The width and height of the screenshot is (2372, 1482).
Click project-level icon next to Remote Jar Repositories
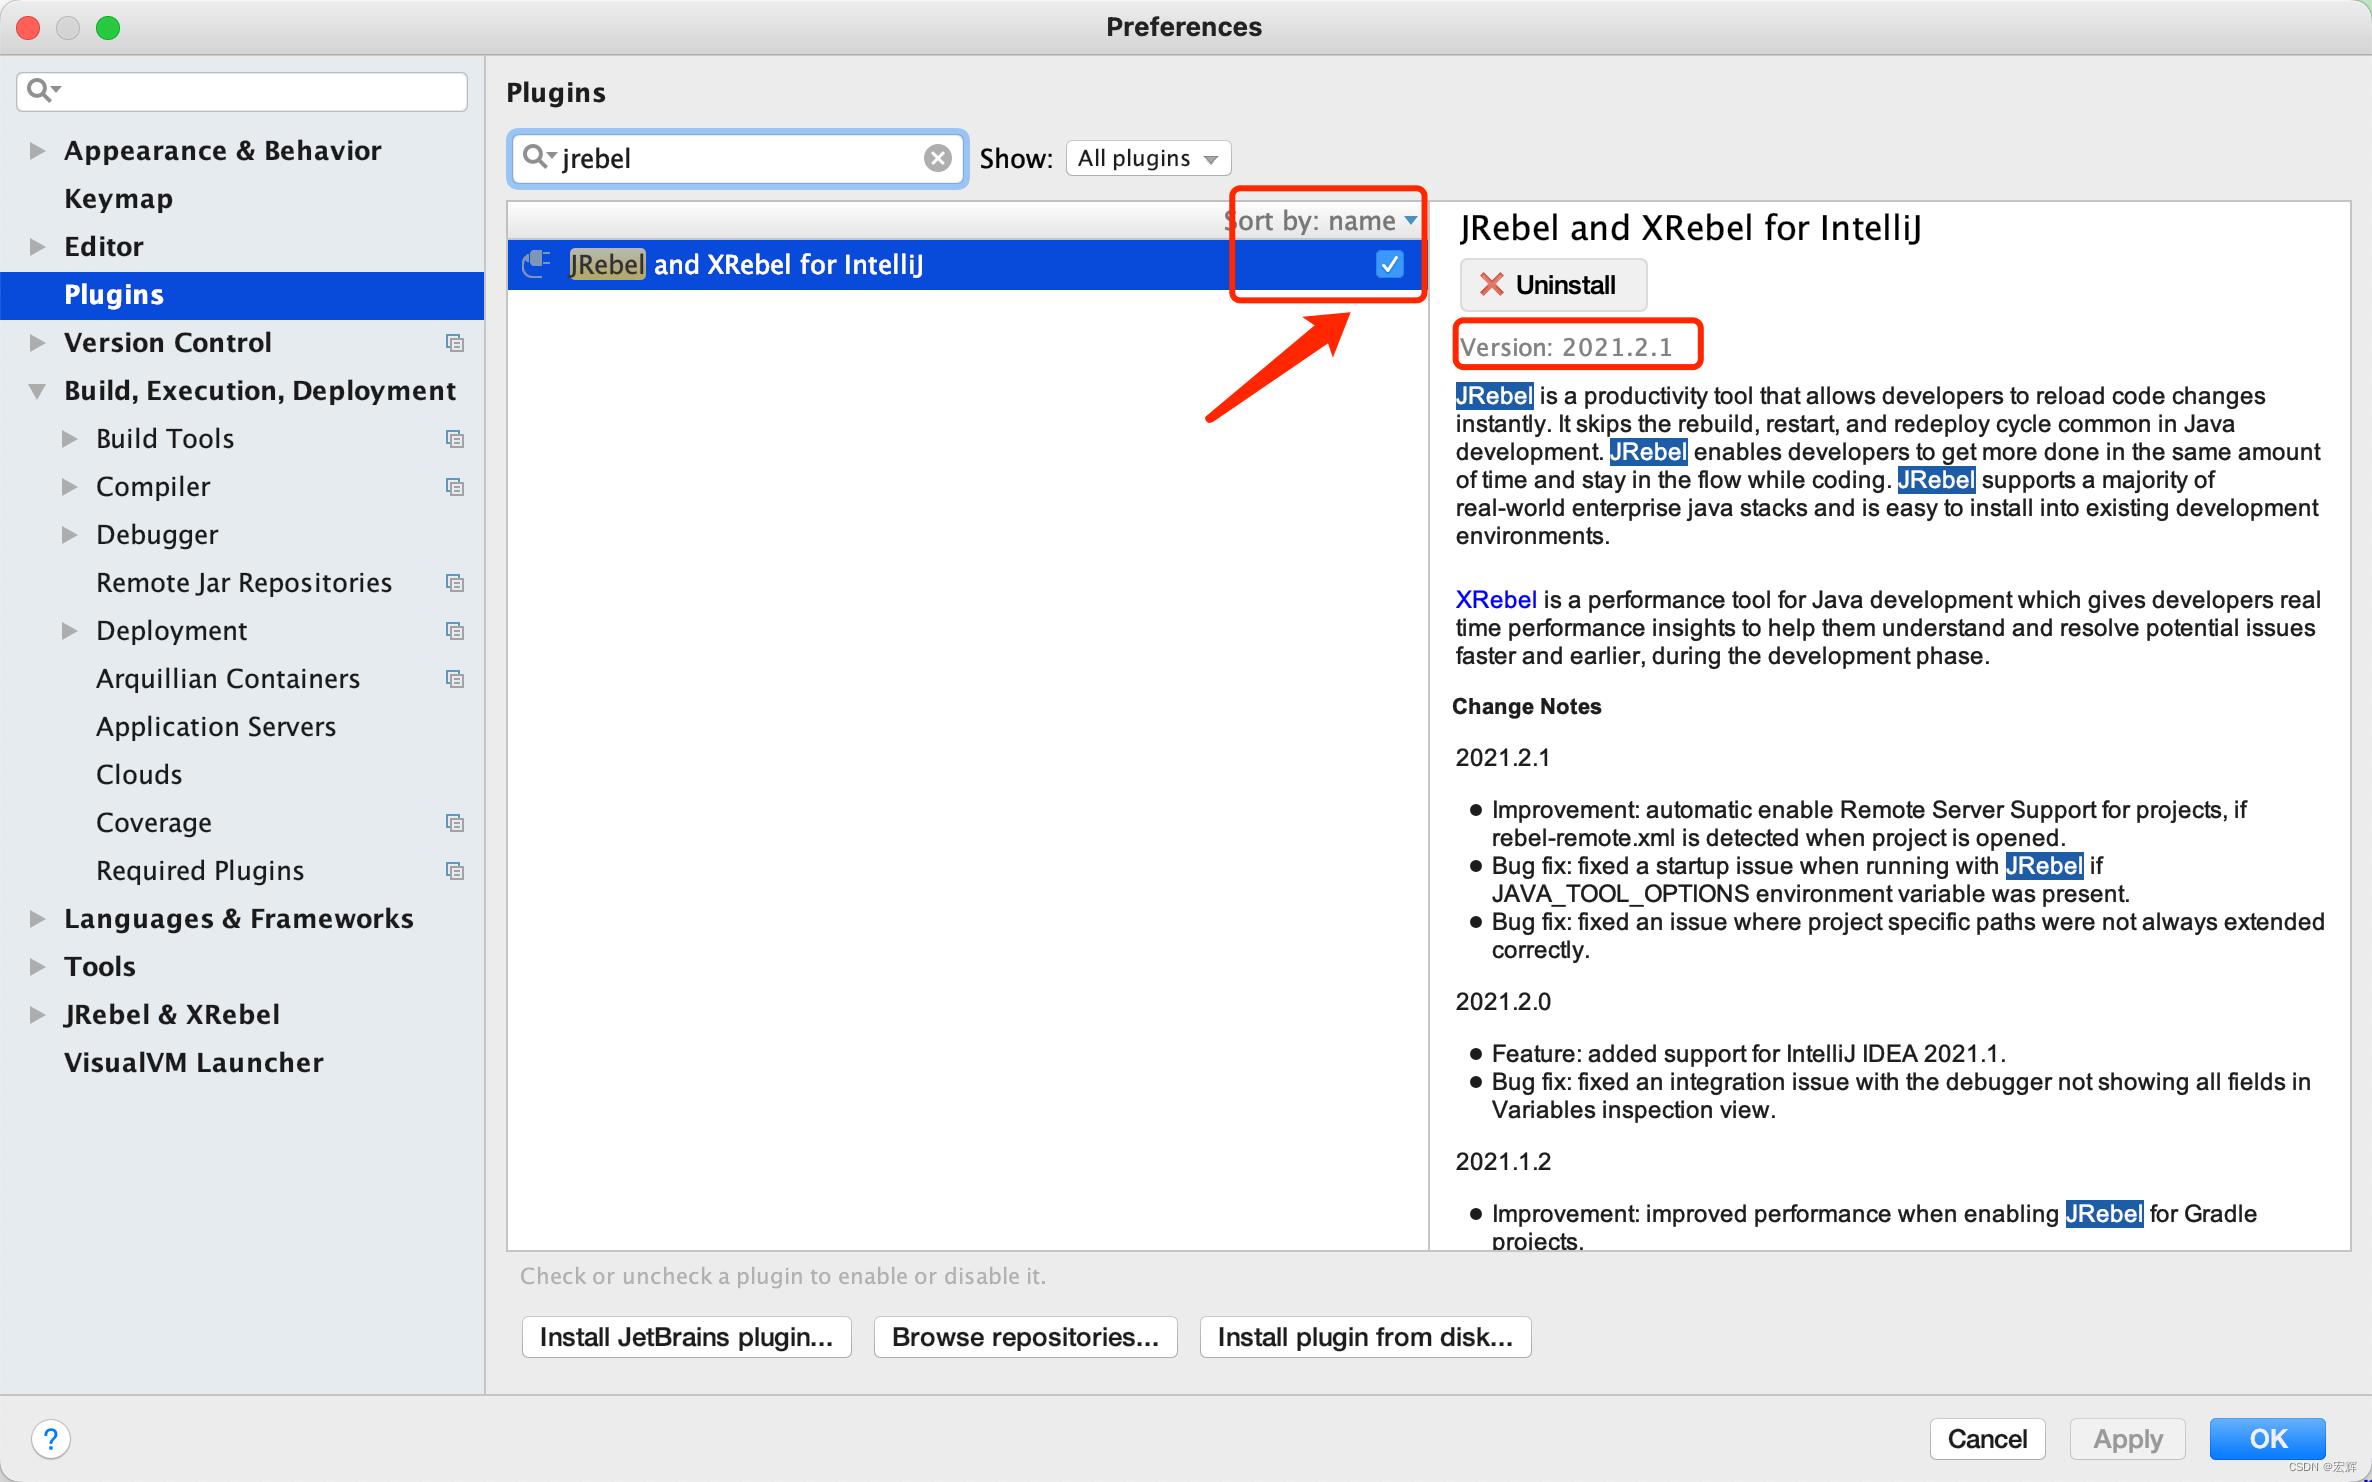[x=455, y=583]
